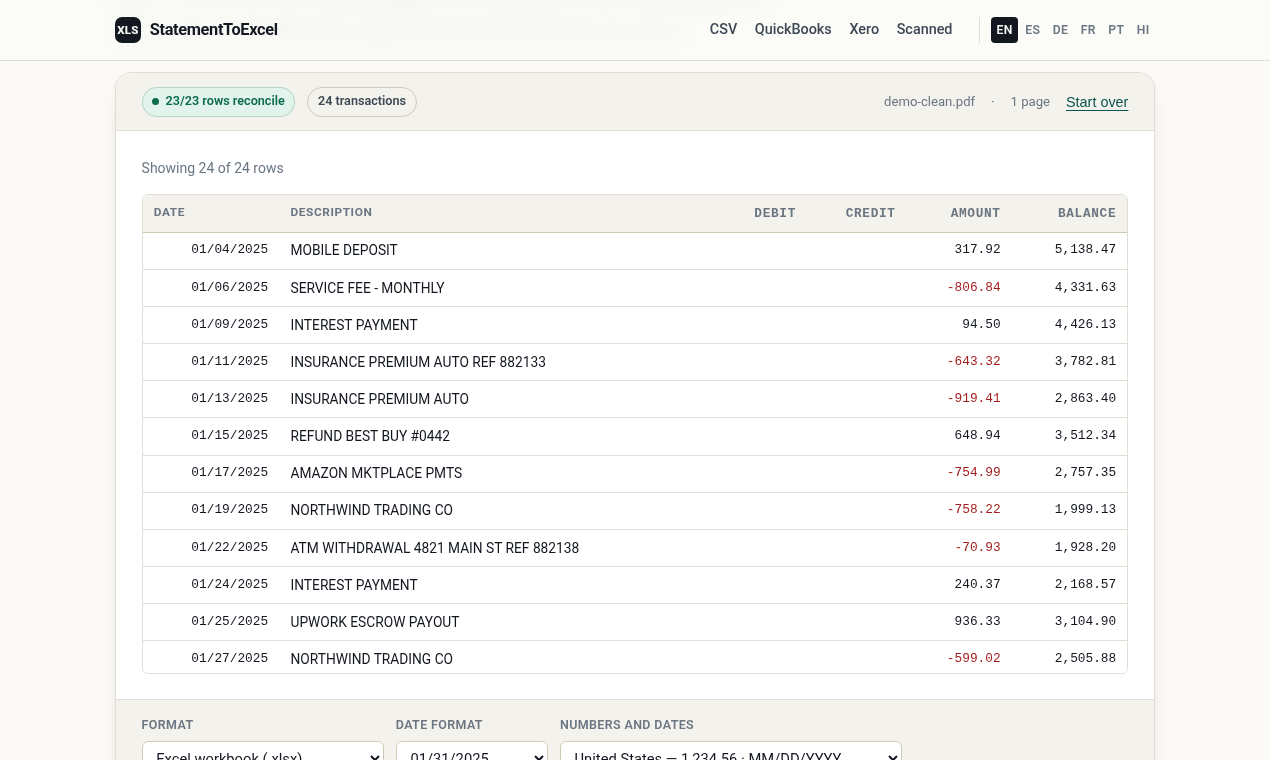
Task: Click the Start over link
Action: coord(1097,102)
